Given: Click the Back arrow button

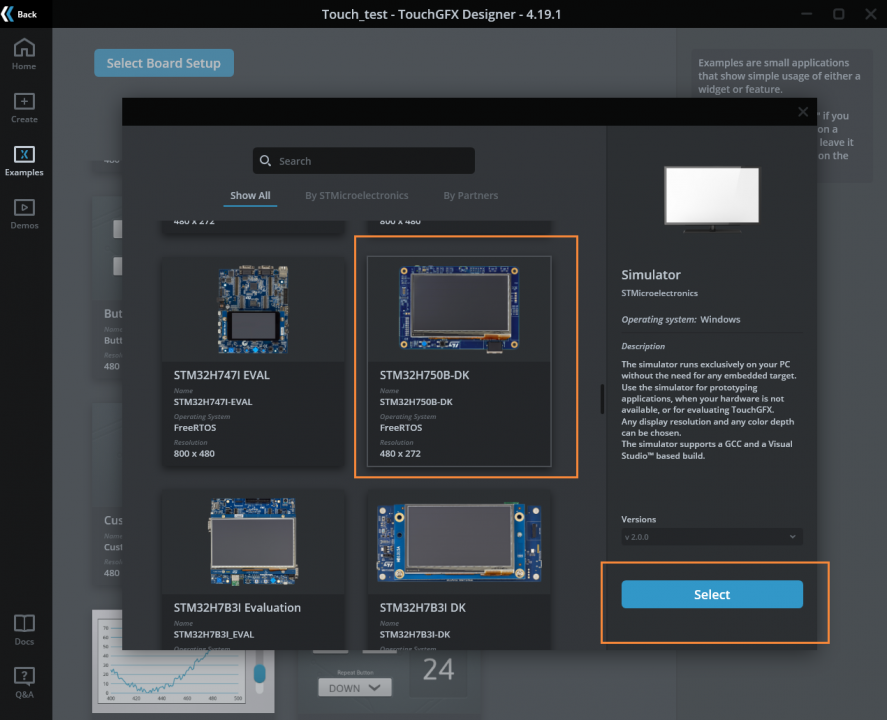Looking at the screenshot, I should (19, 14).
